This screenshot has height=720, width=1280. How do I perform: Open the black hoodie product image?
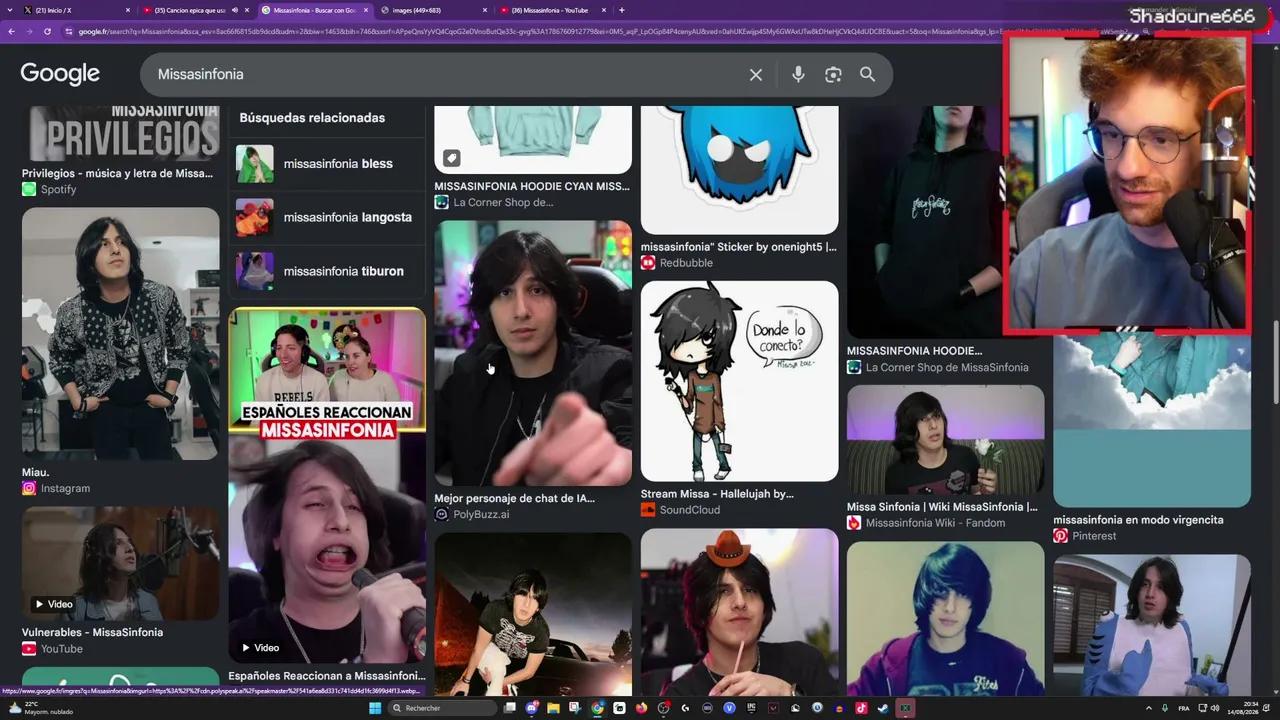pos(925,222)
